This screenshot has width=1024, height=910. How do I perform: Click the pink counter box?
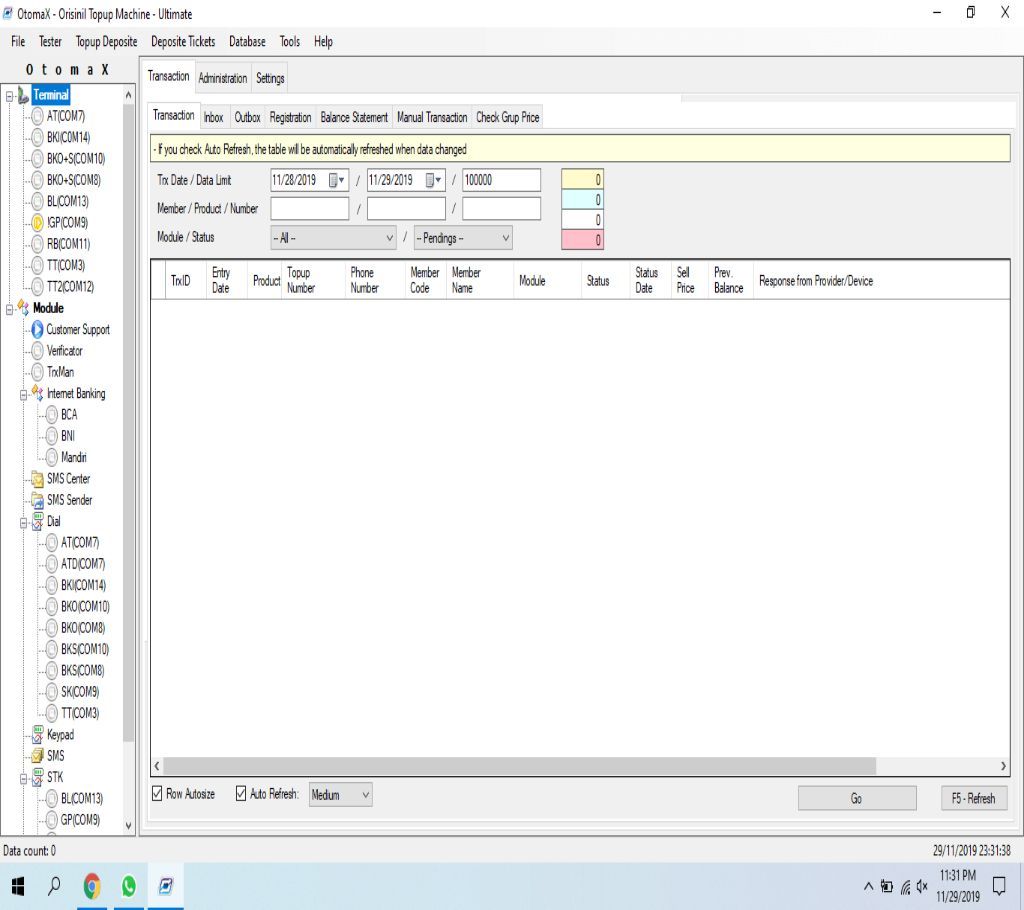click(x=582, y=240)
